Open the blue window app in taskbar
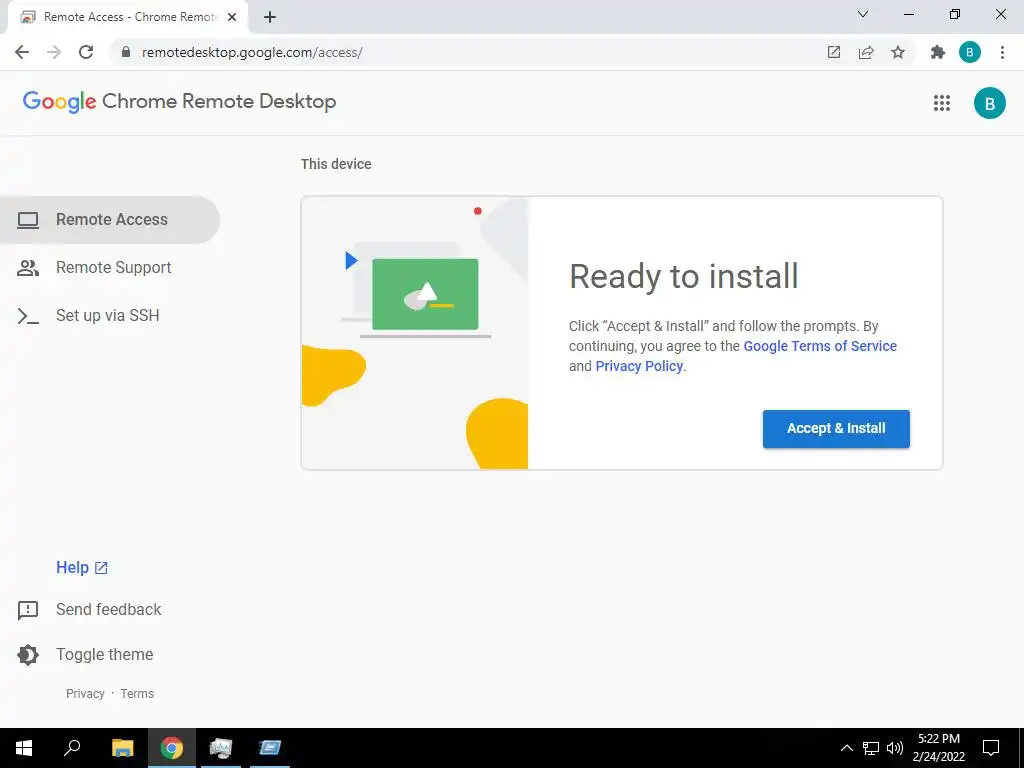 tap(270, 748)
